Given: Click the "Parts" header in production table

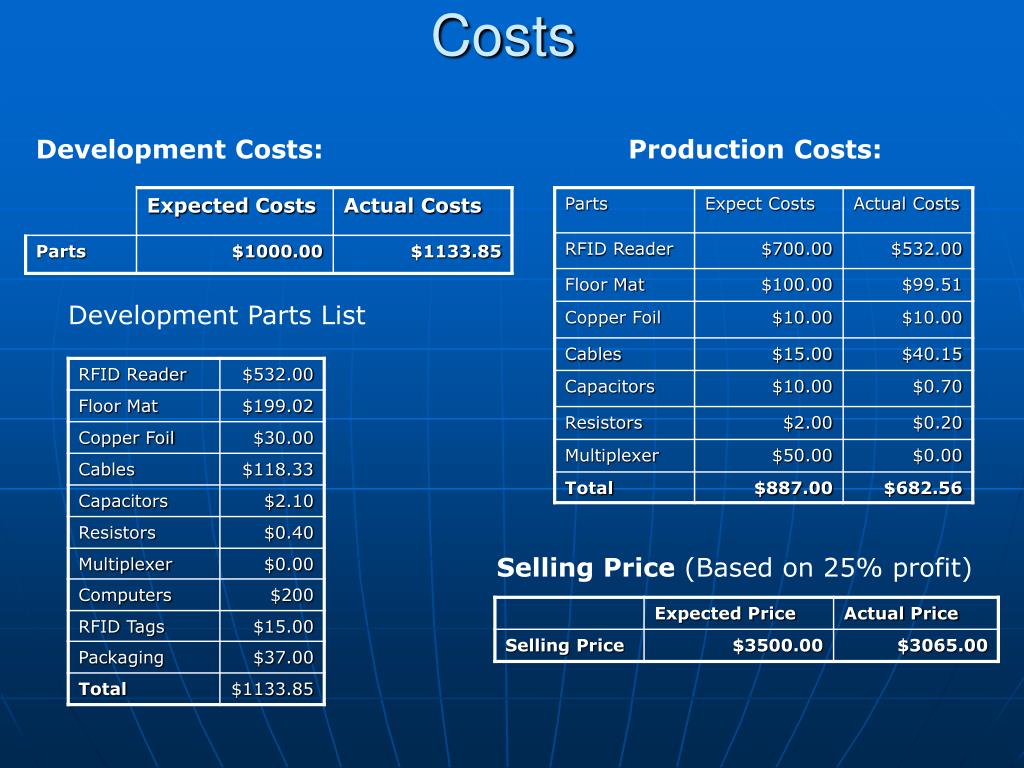Looking at the screenshot, I should click(586, 204).
